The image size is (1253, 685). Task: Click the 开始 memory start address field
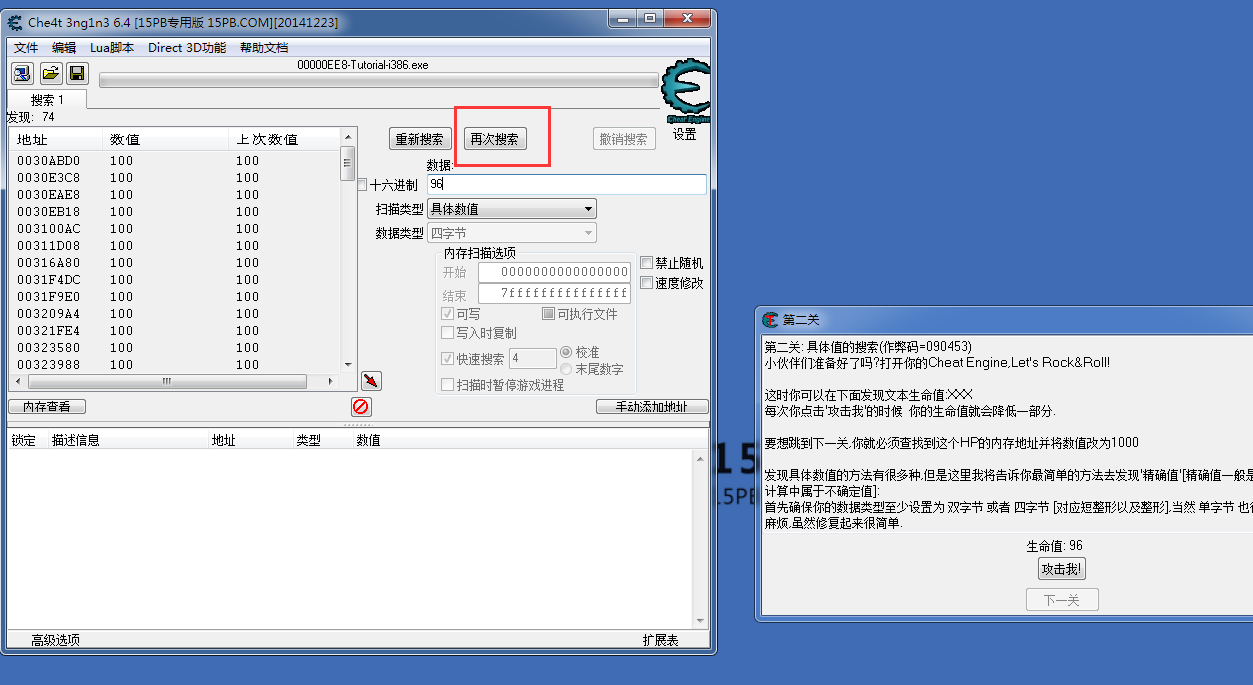pos(554,272)
